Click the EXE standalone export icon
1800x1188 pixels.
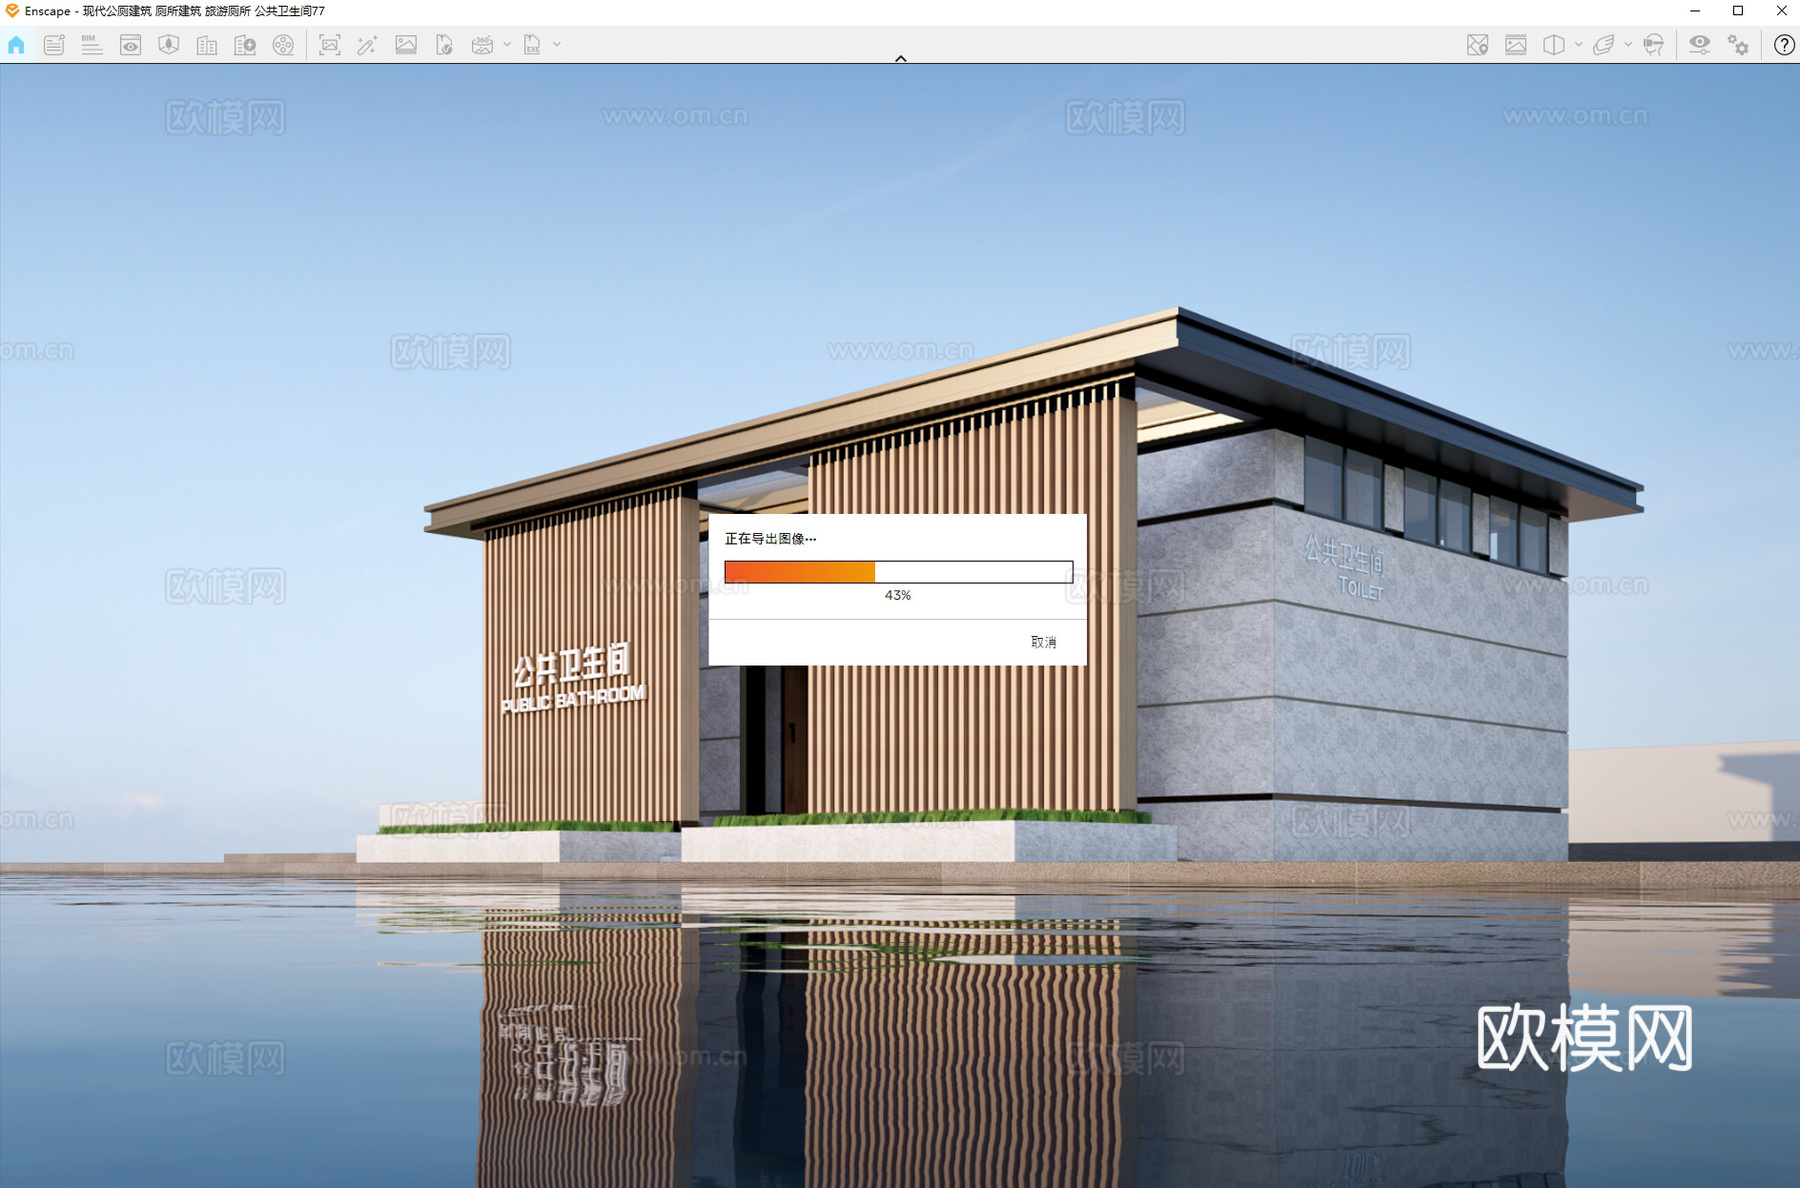(x=532, y=45)
